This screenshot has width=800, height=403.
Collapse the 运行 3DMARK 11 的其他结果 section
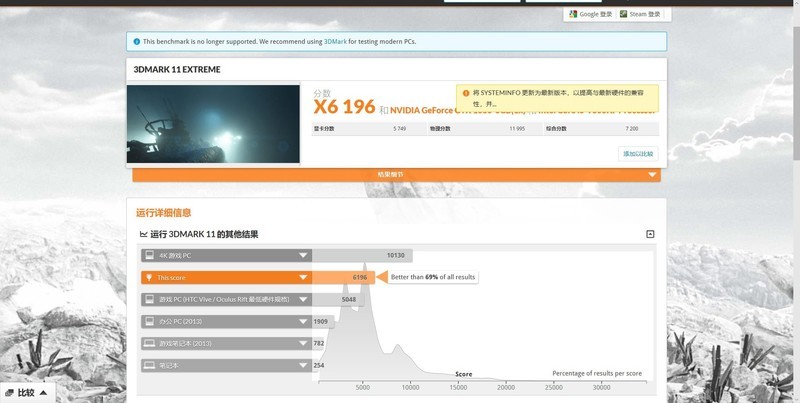click(x=650, y=234)
